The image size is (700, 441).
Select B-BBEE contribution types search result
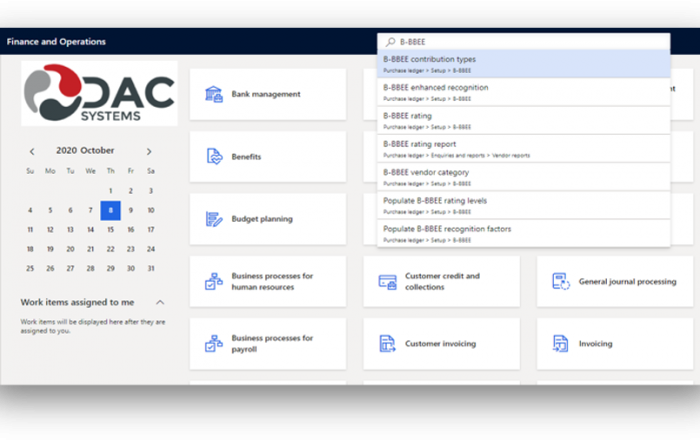(x=523, y=64)
